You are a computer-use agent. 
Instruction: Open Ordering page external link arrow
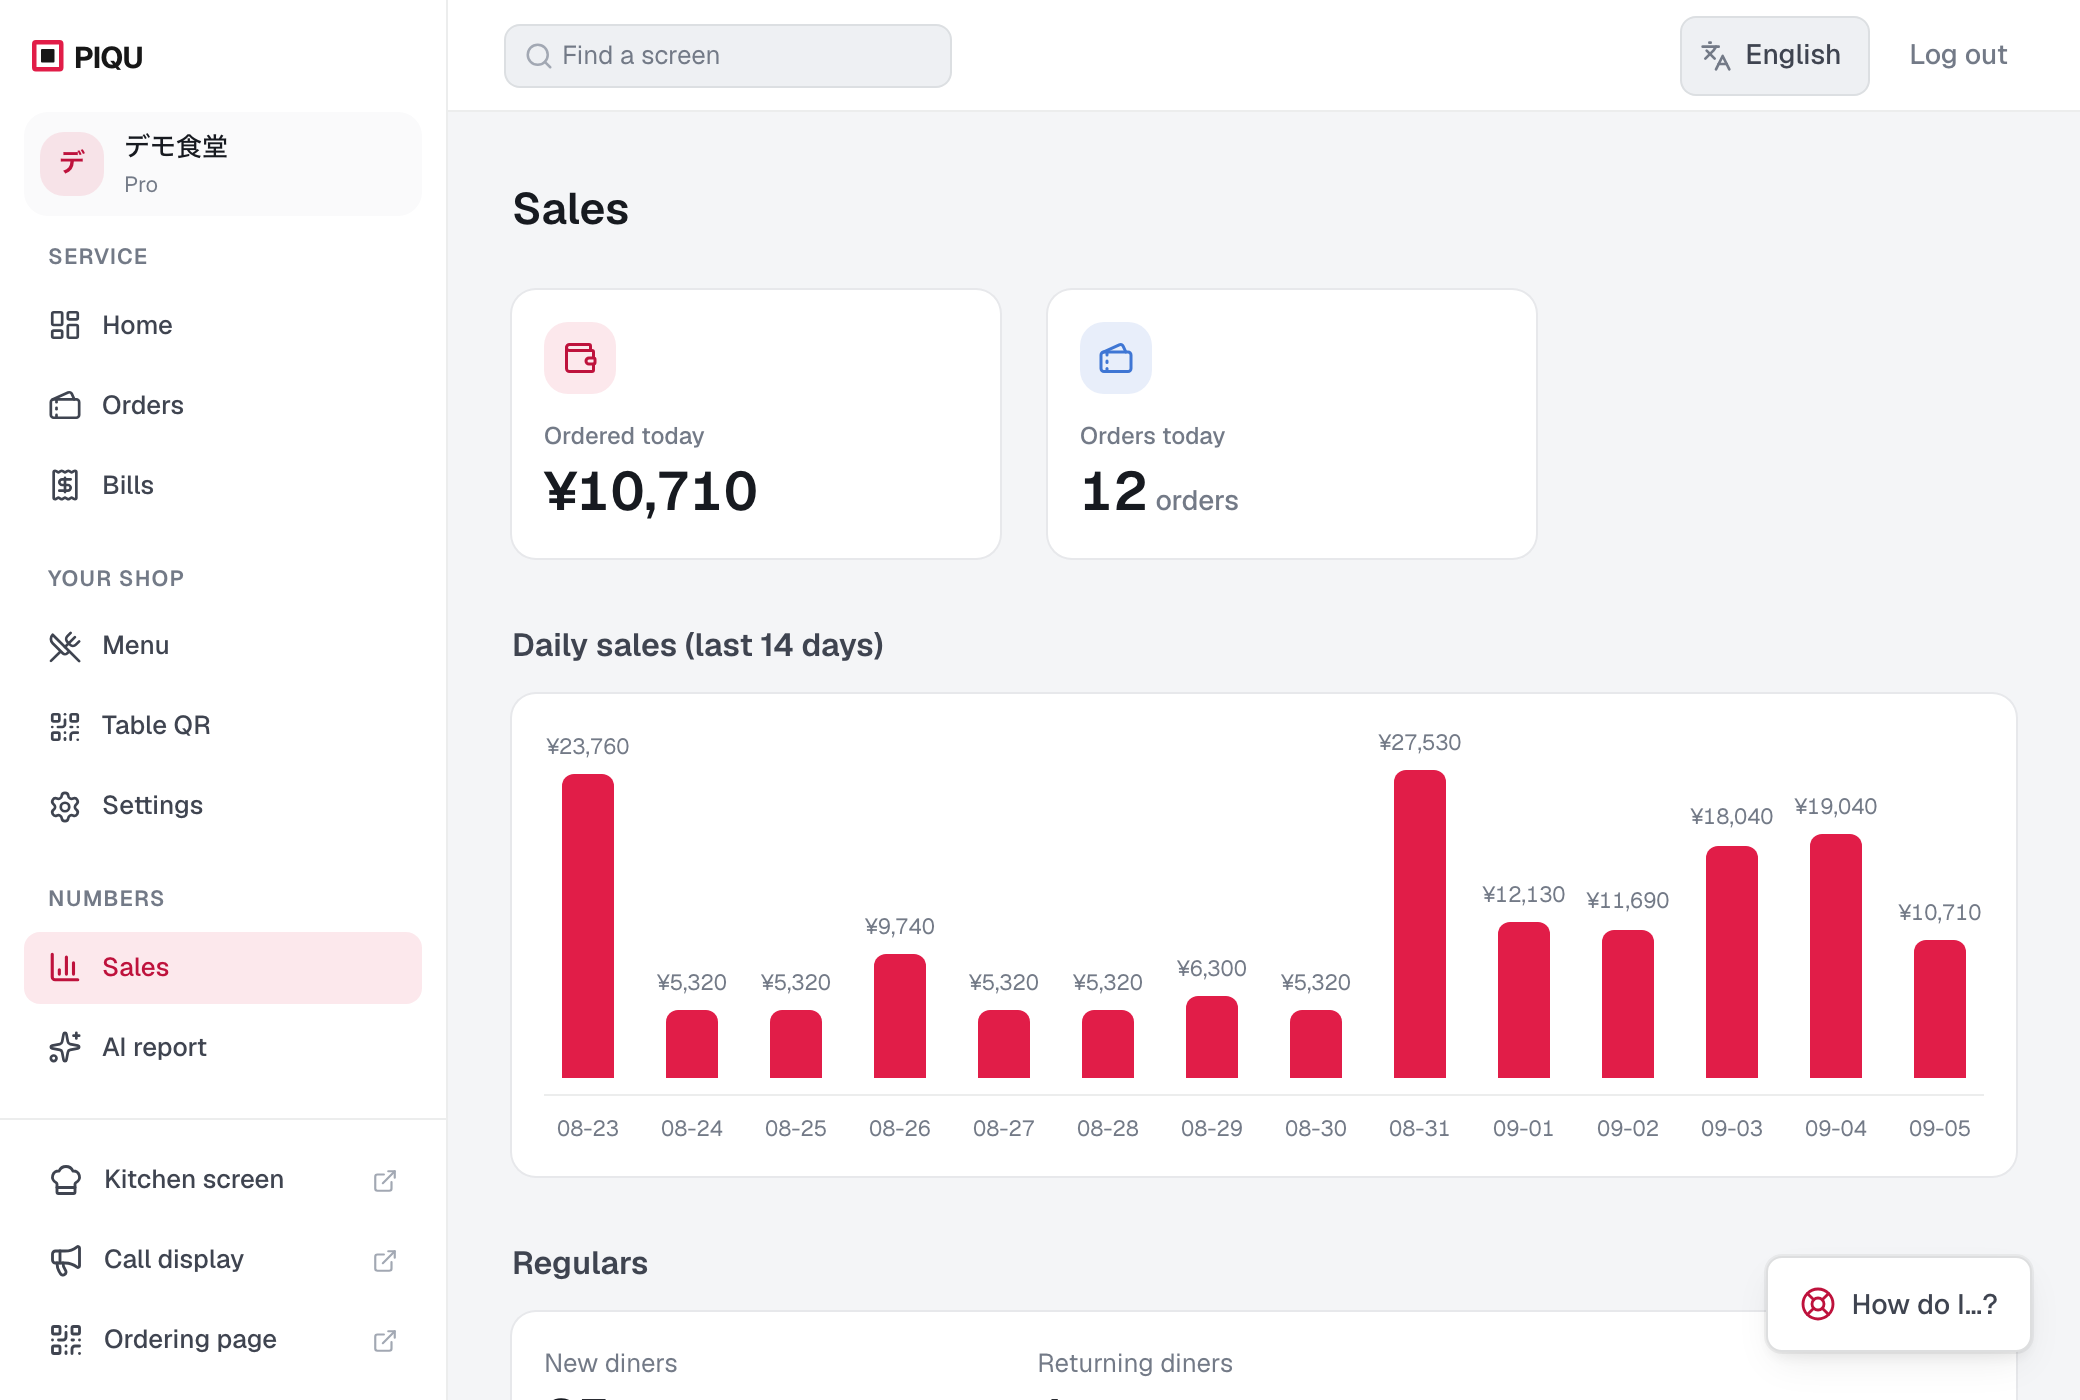pyautogui.click(x=385, y=1340)
